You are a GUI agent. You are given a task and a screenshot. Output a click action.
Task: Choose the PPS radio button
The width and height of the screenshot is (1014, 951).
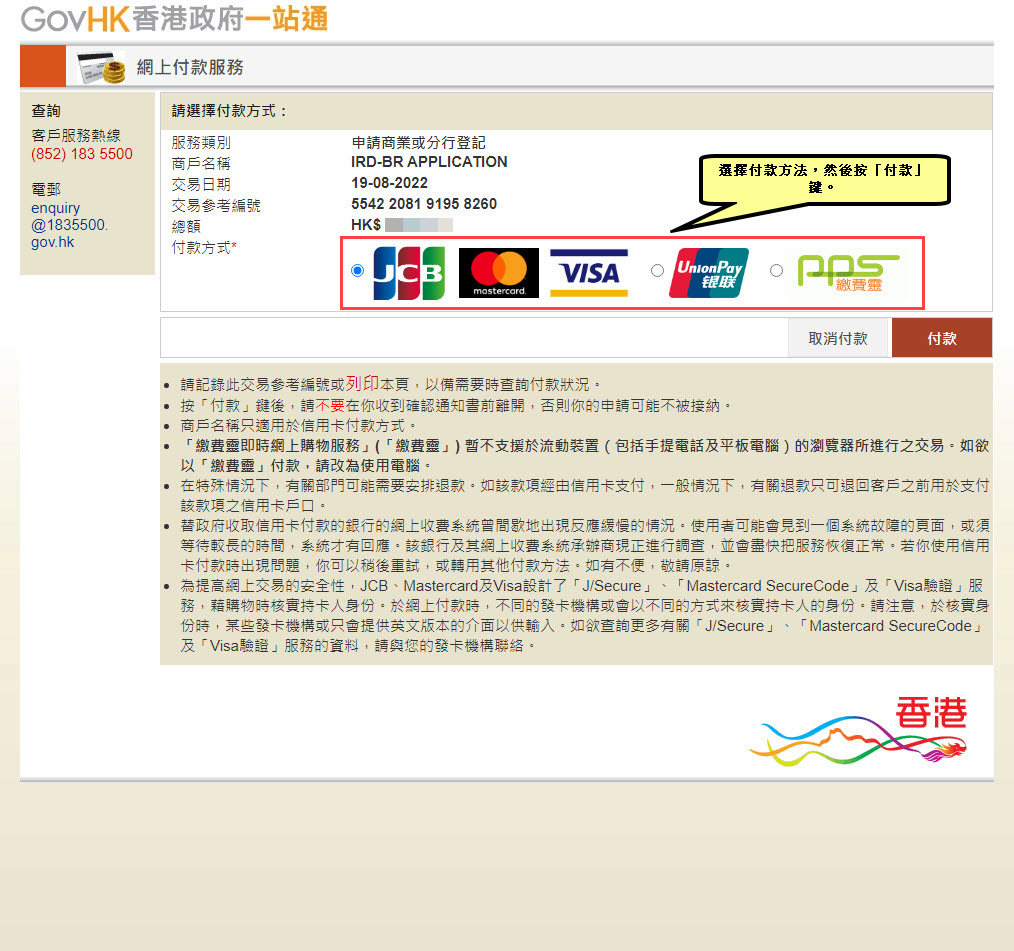click(x=776, y=270)
